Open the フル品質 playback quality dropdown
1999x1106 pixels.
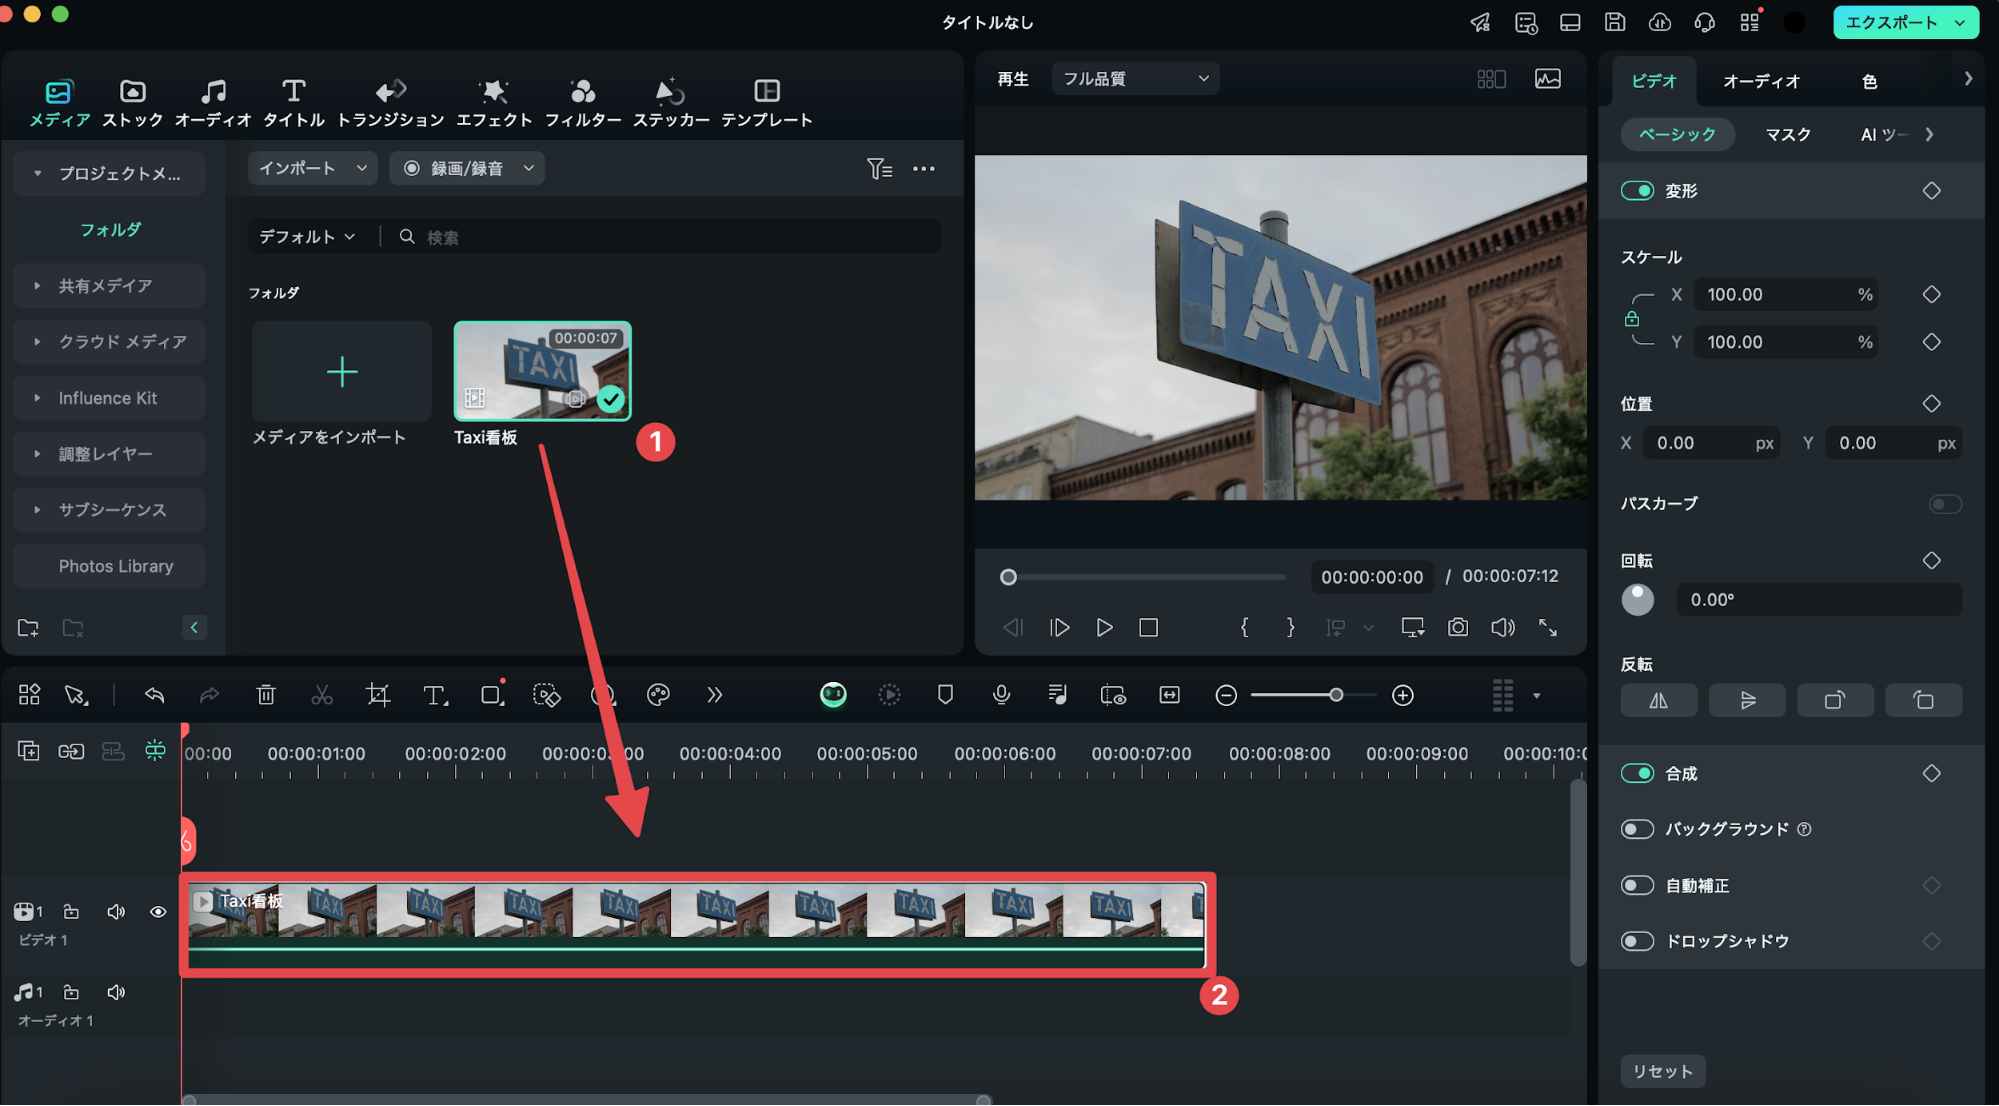[x=1135, y=78]
